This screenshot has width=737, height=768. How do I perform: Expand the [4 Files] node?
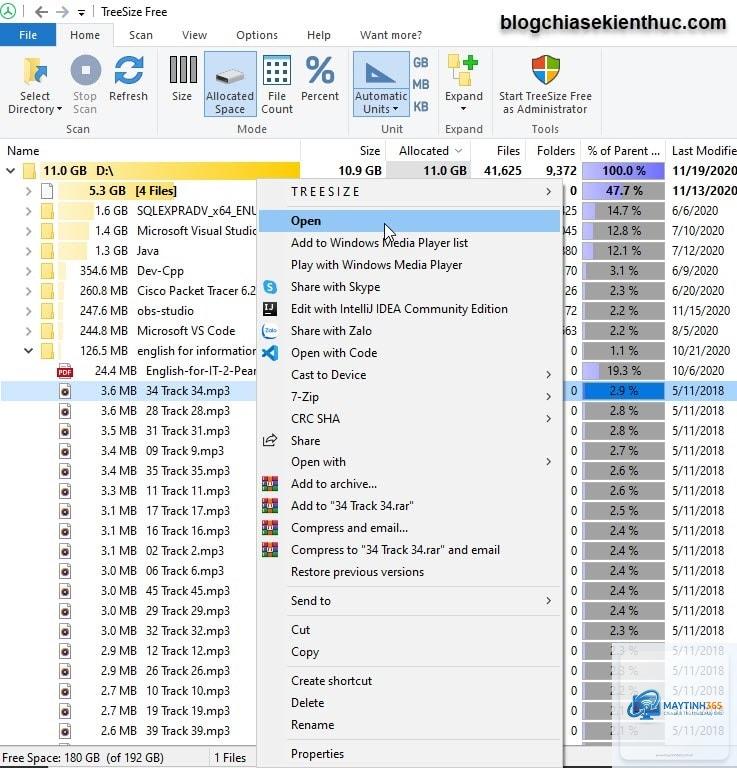pyautogui.click(x=28, y=191)
